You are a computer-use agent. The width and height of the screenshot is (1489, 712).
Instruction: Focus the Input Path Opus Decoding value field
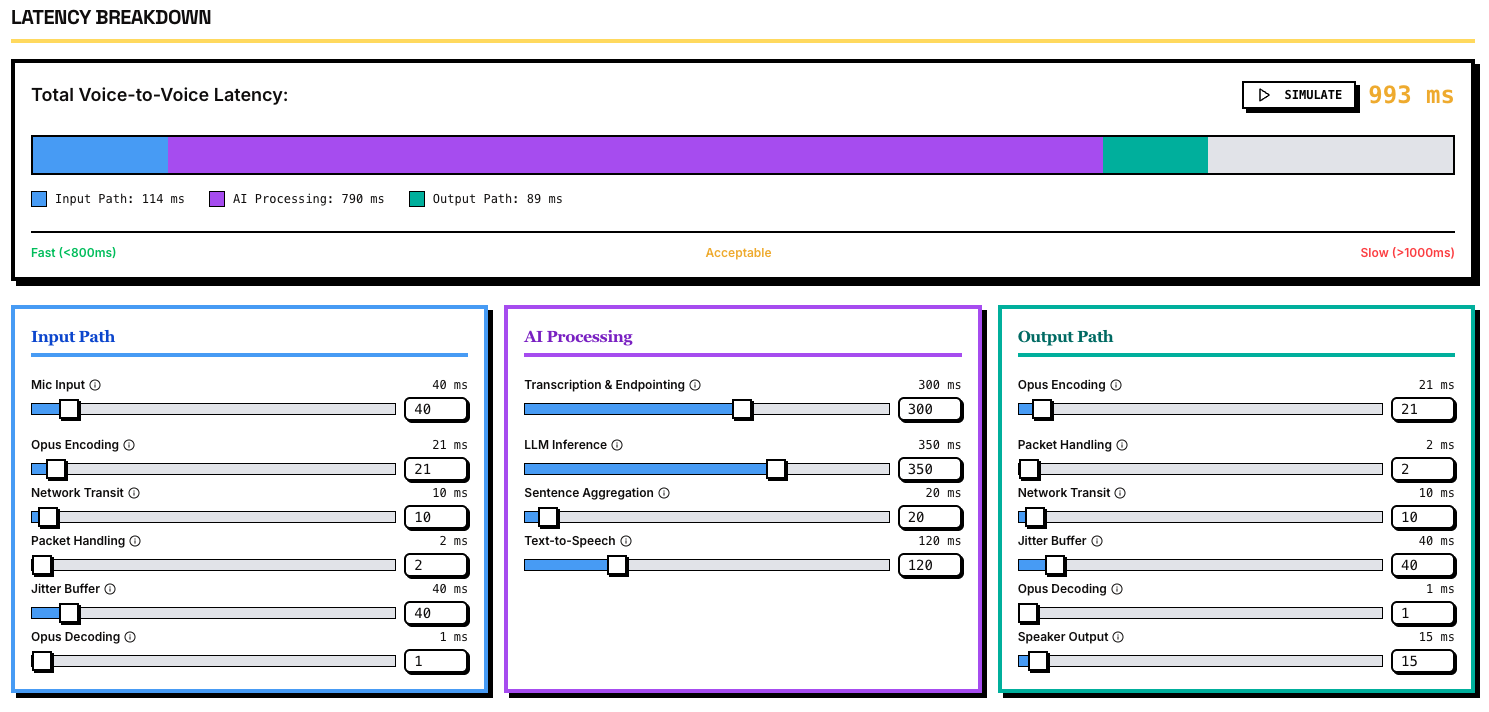pyautogui.click(x=436, y=661)
